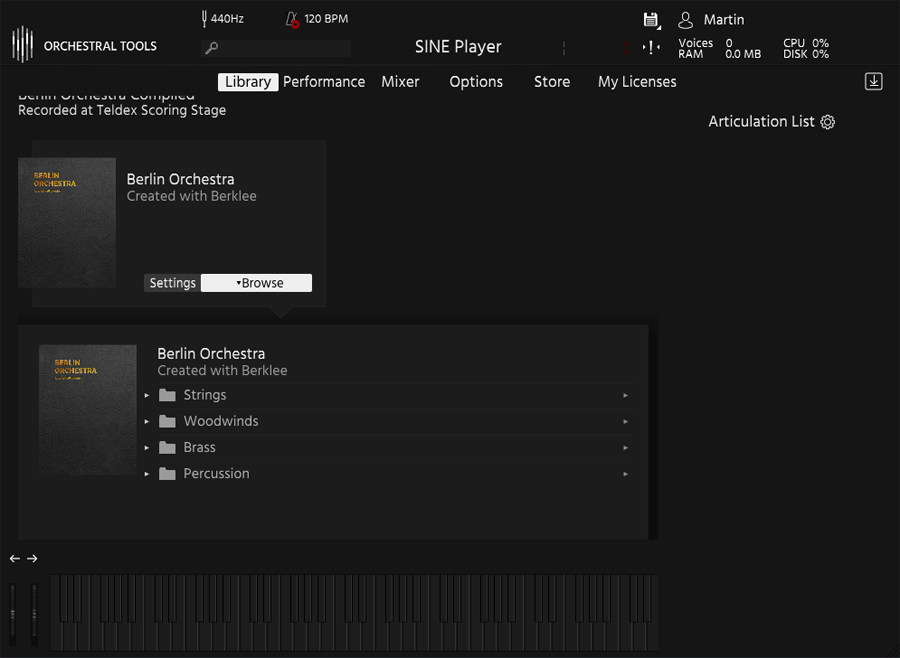
Task: Click the lower Berlin Orchestra cover in browser
Action: [88, 409]
